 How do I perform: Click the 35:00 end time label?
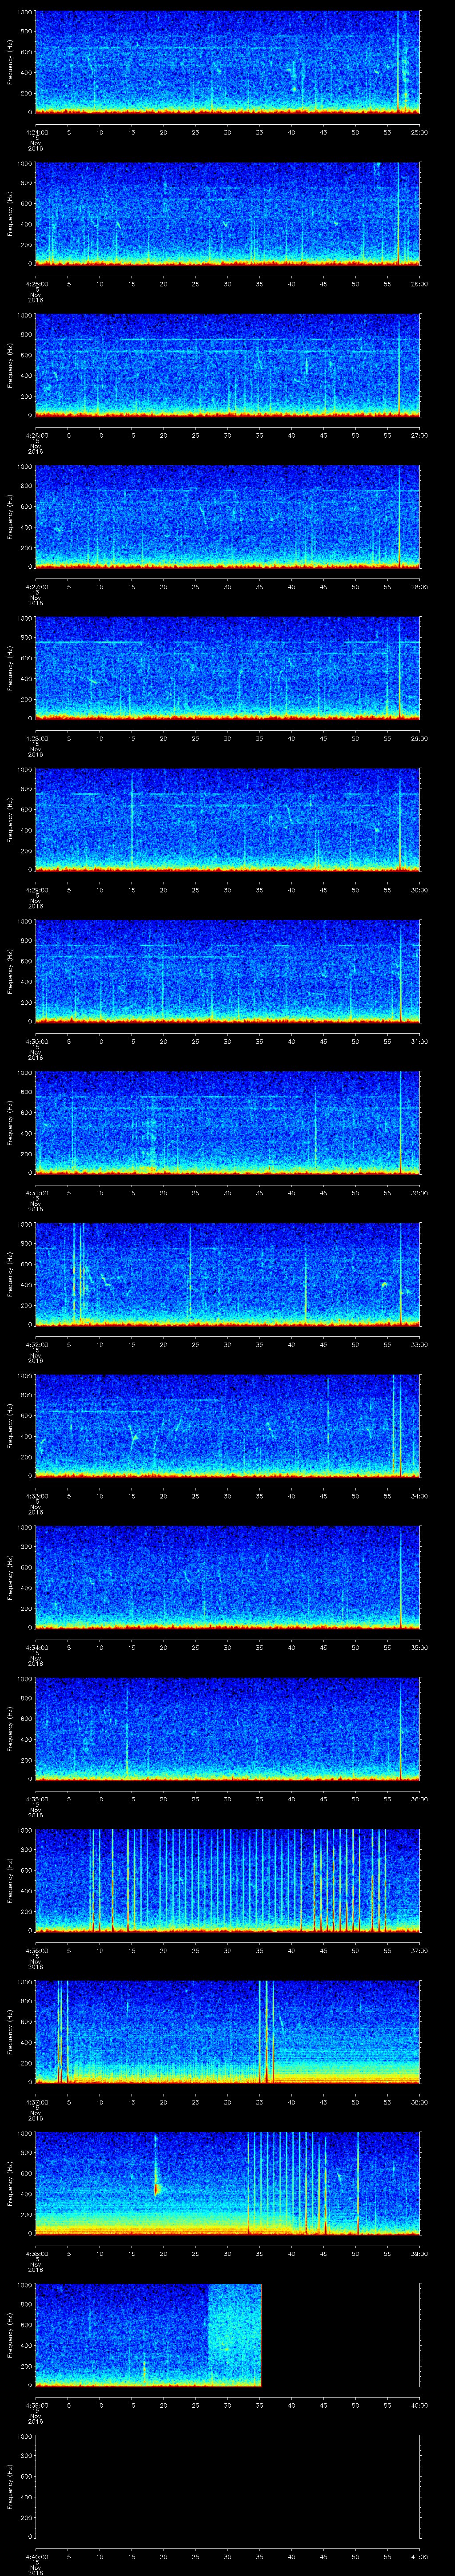pyautogui.click(x=419, y=1647)
